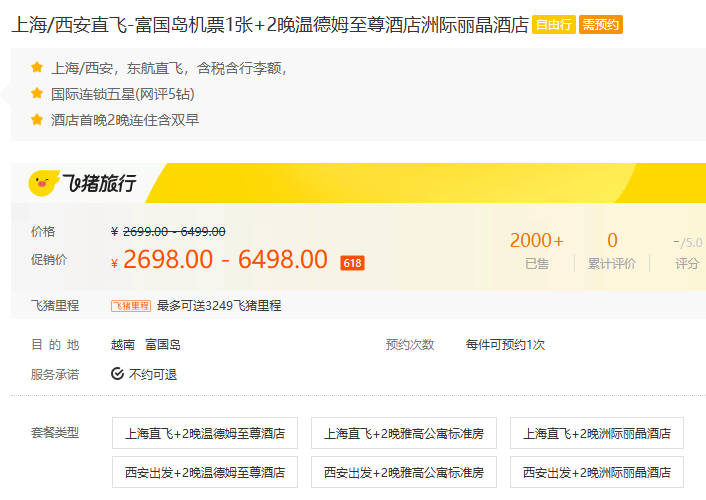Click the 飞猪里程 row label
The image size is (706, 500).
55,306
